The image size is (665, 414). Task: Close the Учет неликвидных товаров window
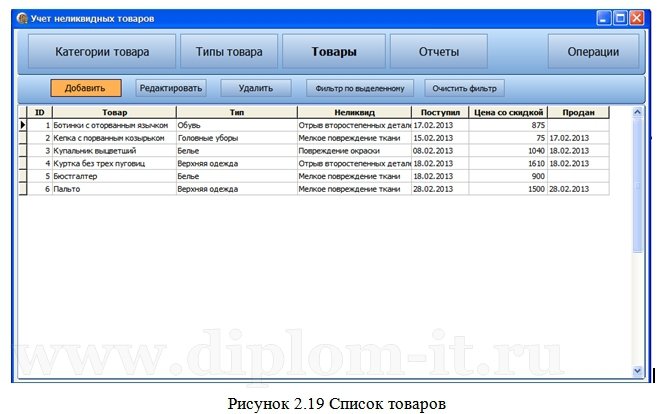click(637, 18)
